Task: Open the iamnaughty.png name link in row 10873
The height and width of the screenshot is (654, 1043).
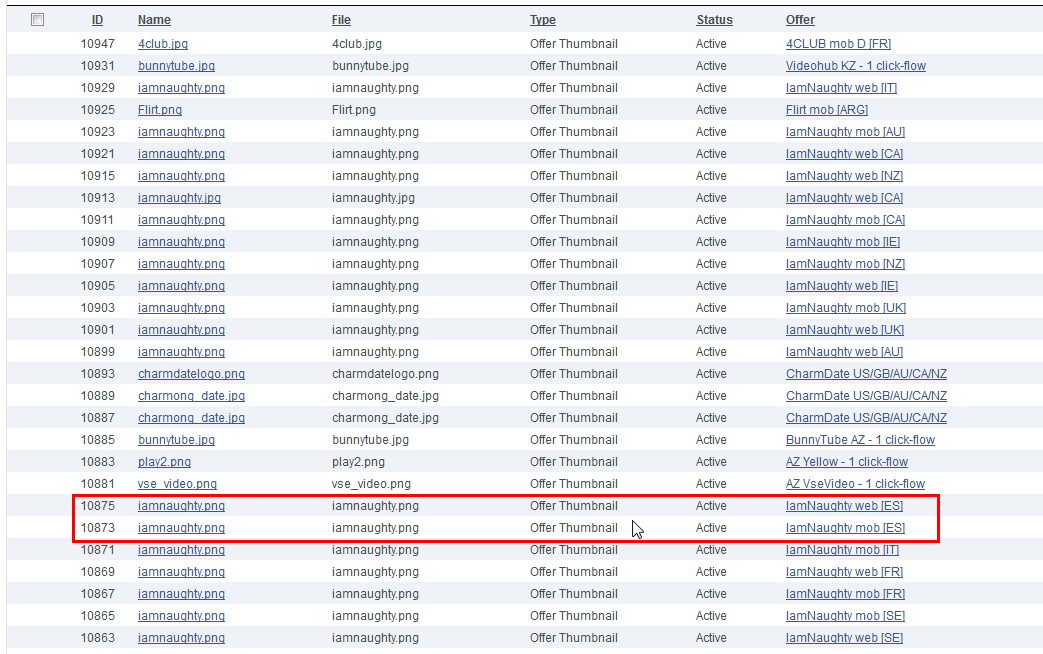Action: click(x=182, y=528)
